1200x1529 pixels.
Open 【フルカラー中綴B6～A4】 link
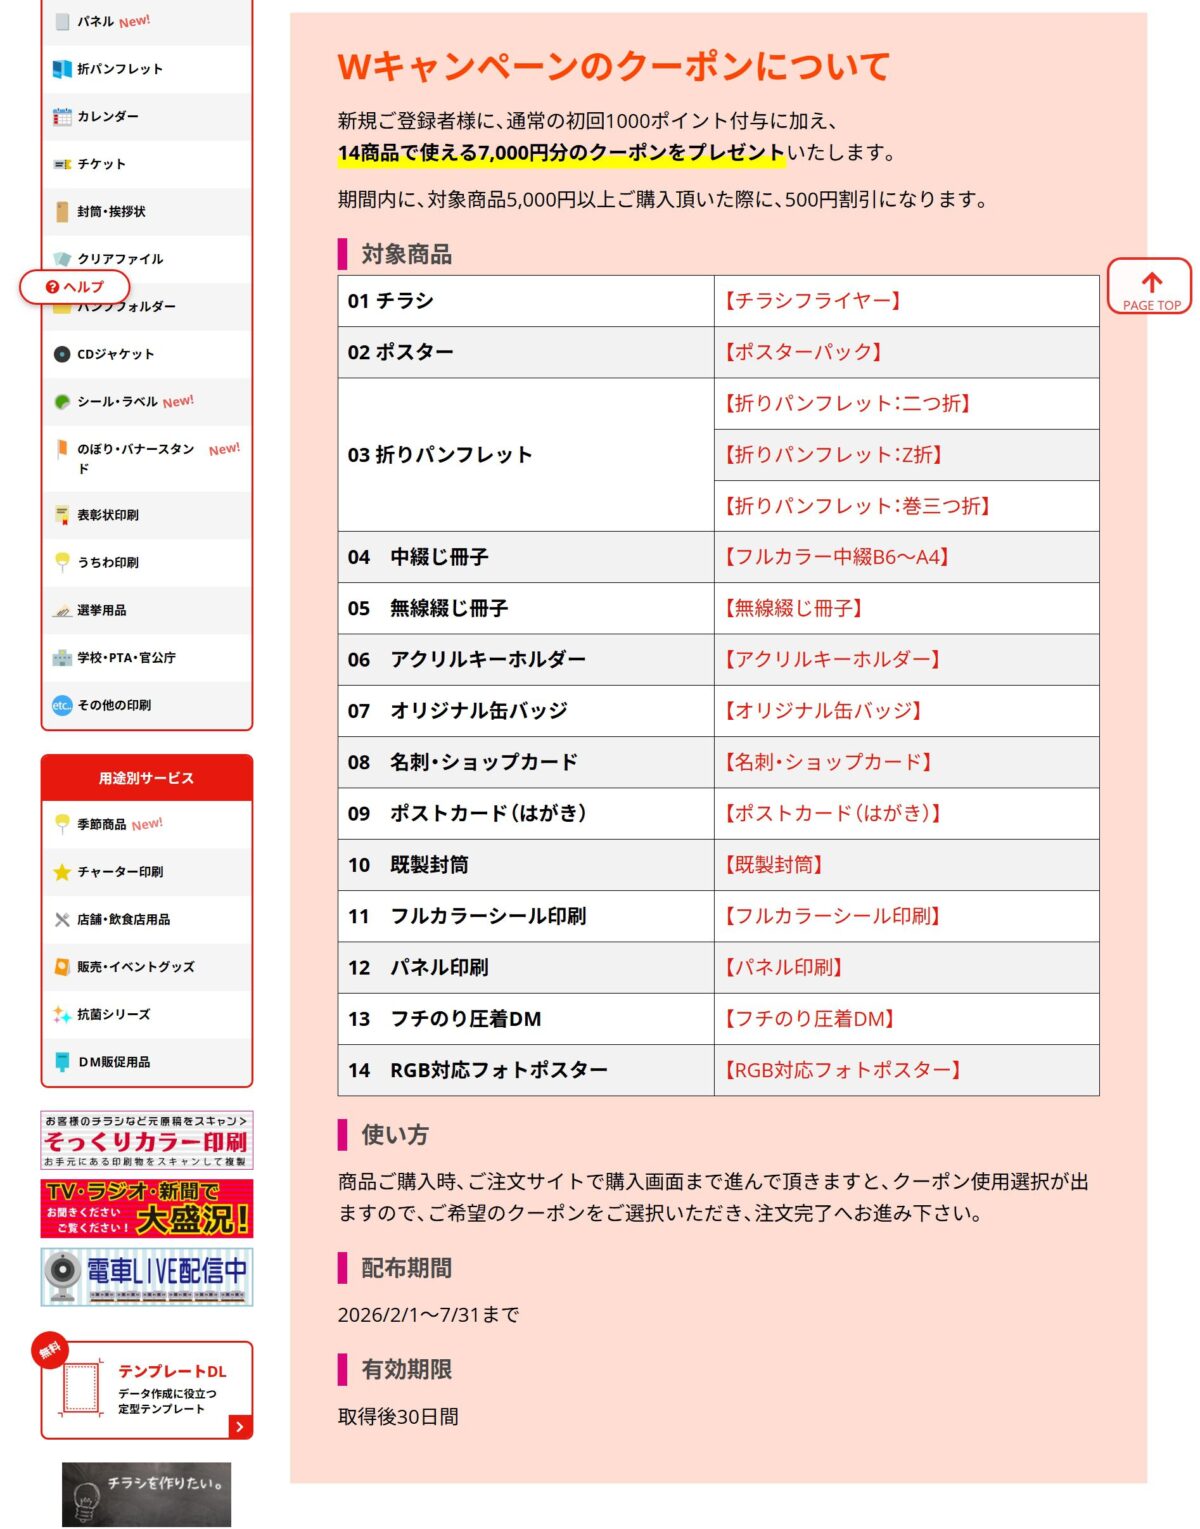coord(837,557)
